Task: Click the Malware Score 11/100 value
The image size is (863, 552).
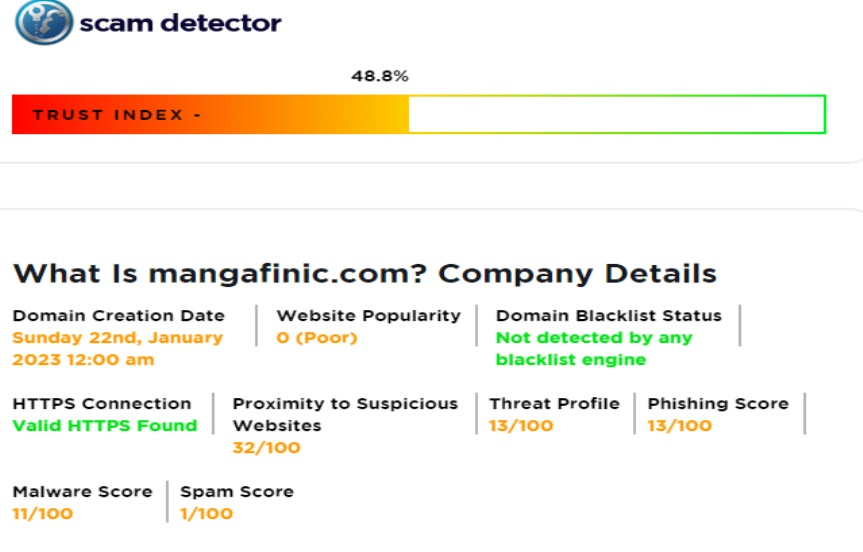Action: (x=42, y=513)
